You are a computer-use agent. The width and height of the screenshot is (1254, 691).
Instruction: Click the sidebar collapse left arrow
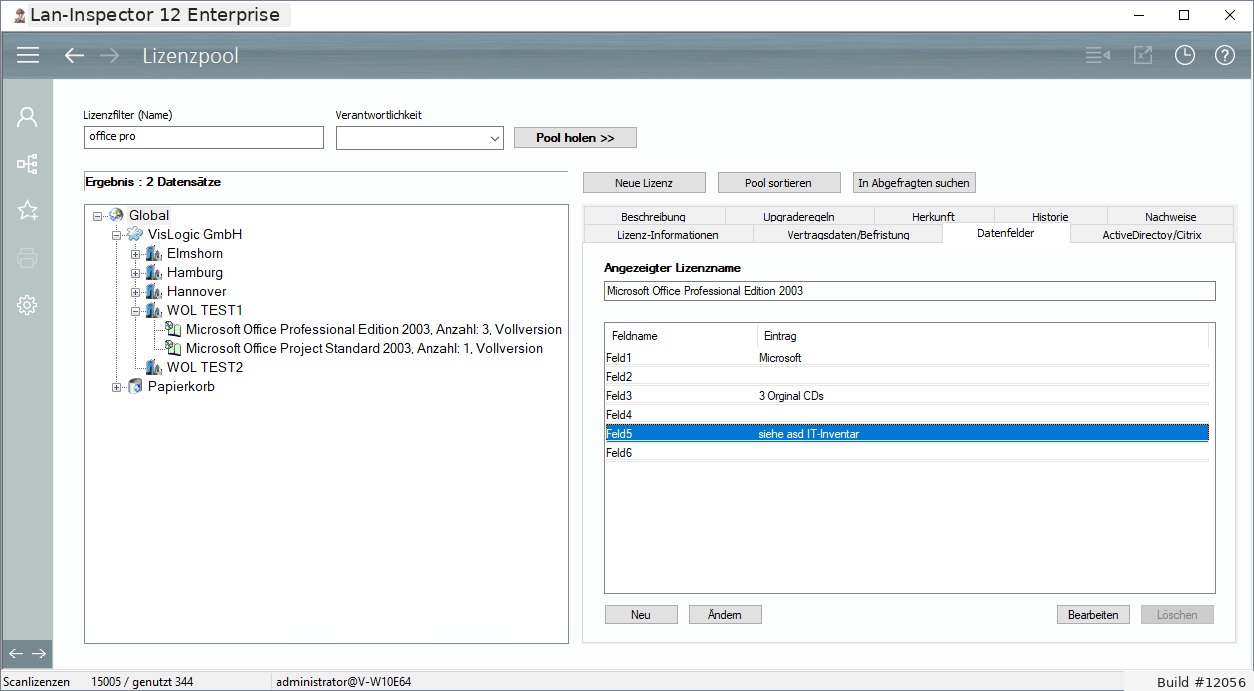[x=16, y=654]
